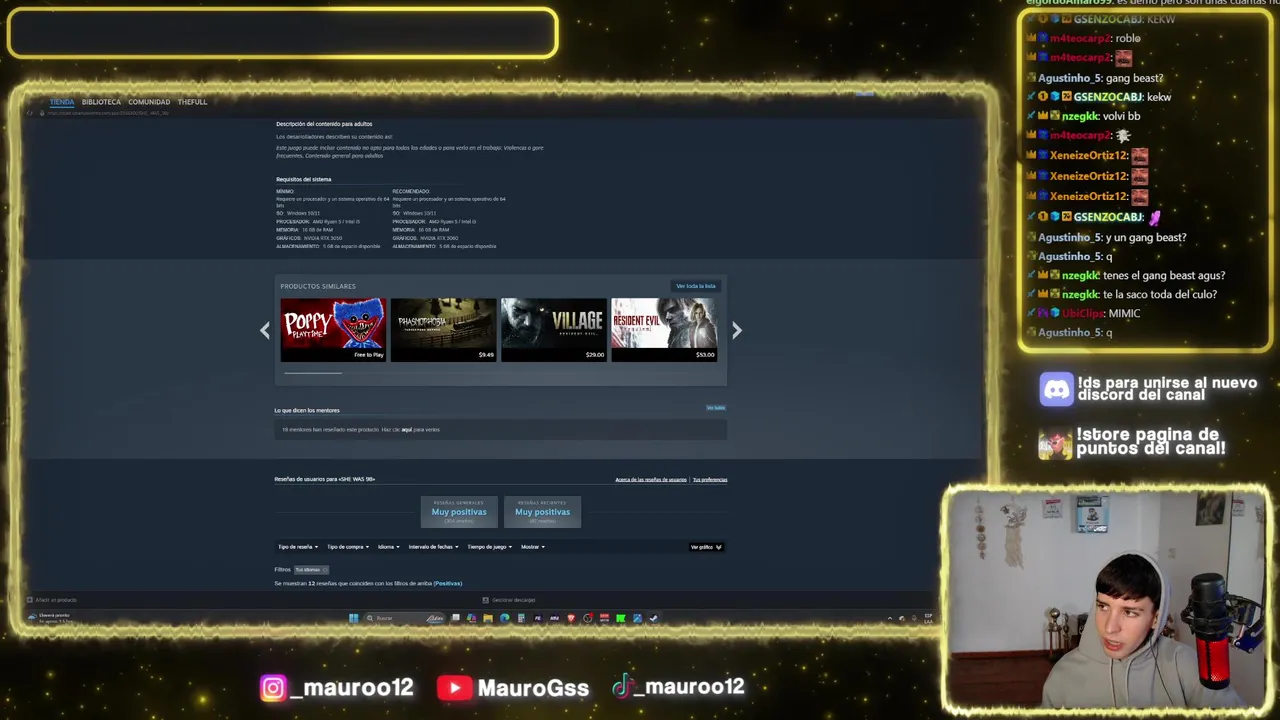1280x720 pixels.
Task: Remove the 'Tus idiomas' filter chip
Action: click(x=310, y=570)
